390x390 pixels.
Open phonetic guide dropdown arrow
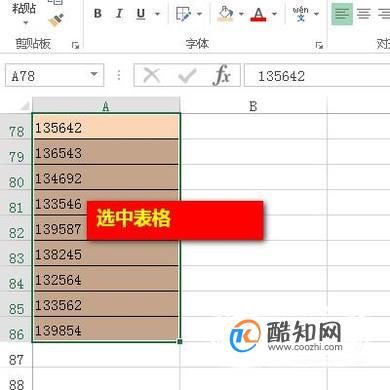pos(316,14)
